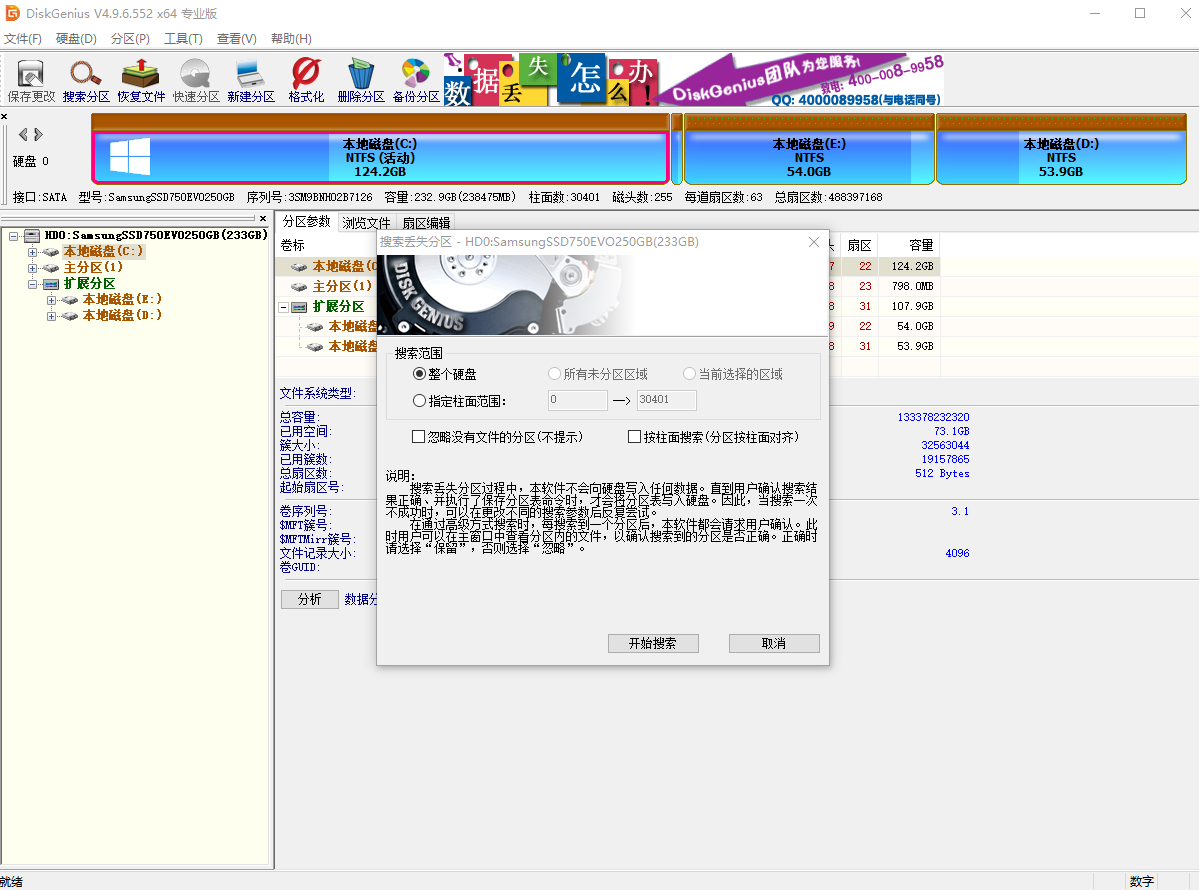The width and height of the screenshot is (1199, 890).
Task: Collapse 扩展分区 node in left tree
Action: (32, 284)
